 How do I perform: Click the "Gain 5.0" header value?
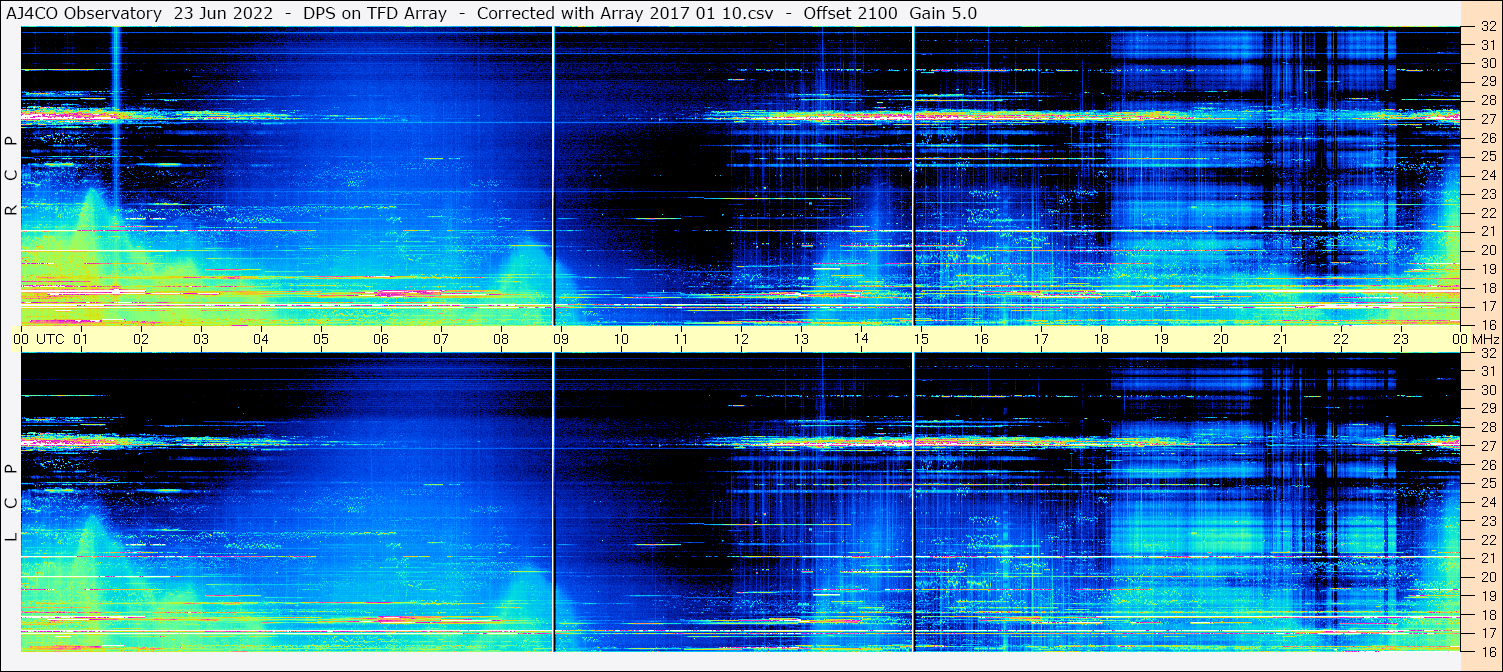click(x=943, y=13)
